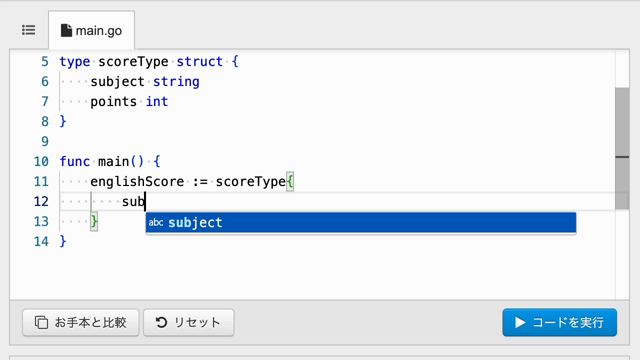Switch to the main.go tab
The height and width of the screenshot is (360, 640).
point(91,30)
